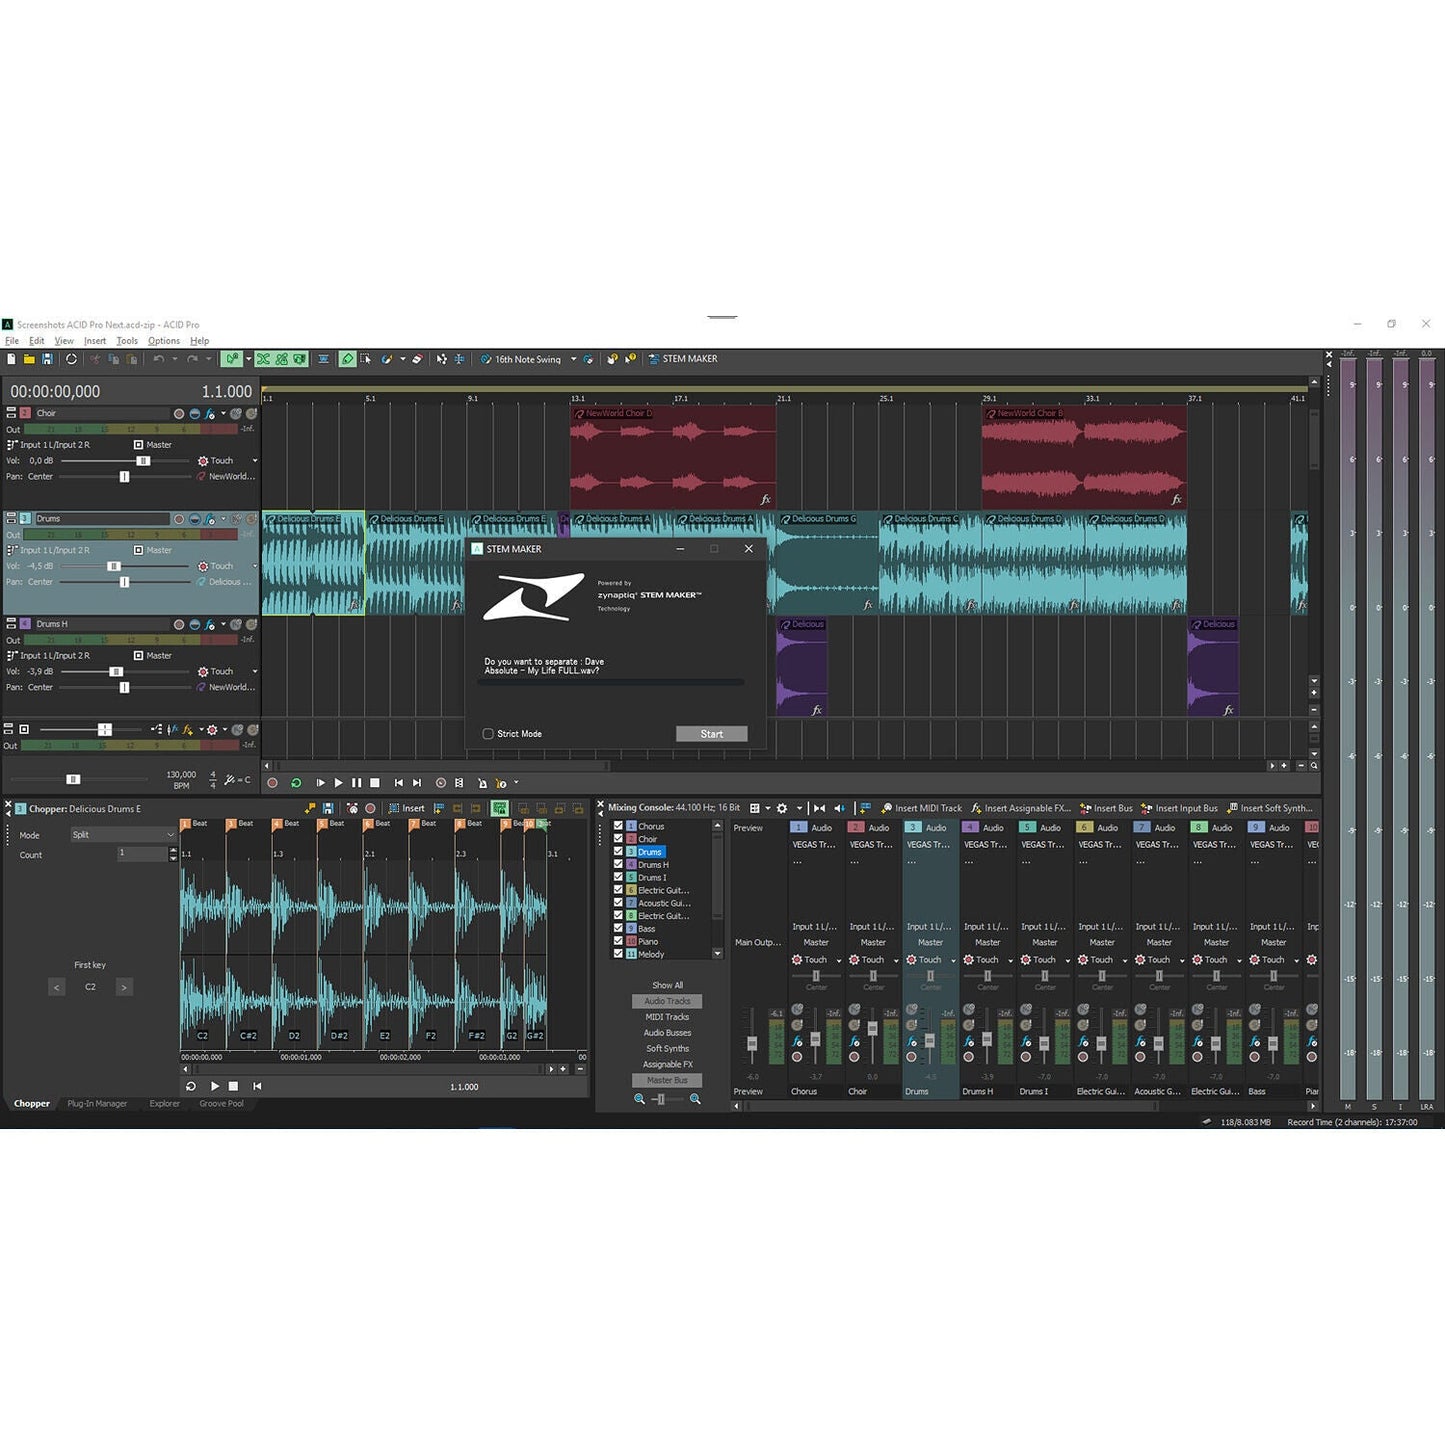Open the Options menu

163,340
